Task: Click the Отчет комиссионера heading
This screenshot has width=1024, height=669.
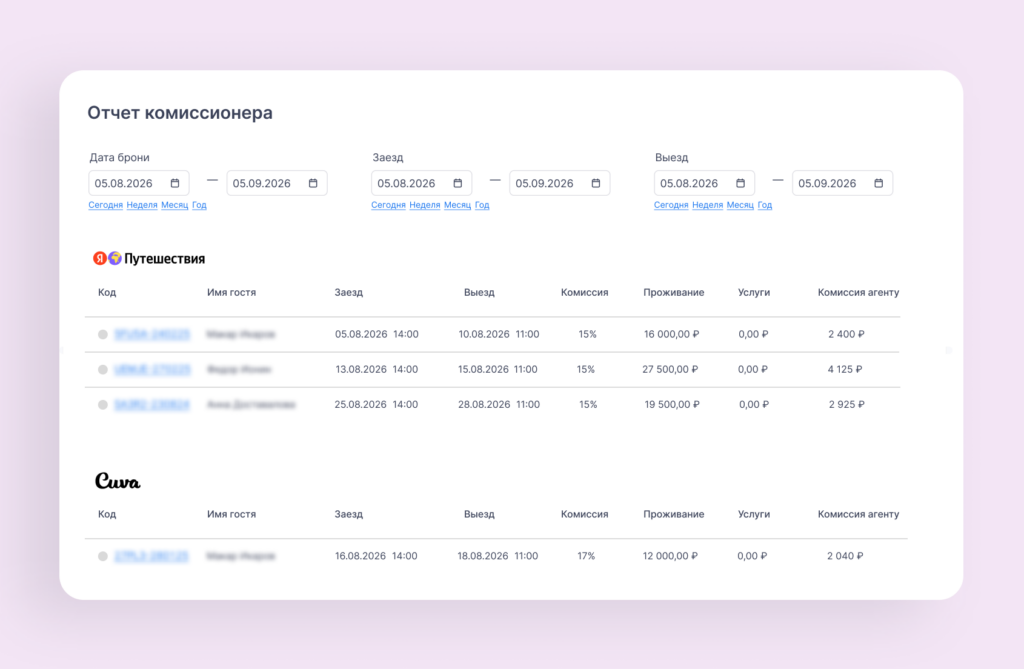Action: [x=180, y=113]
